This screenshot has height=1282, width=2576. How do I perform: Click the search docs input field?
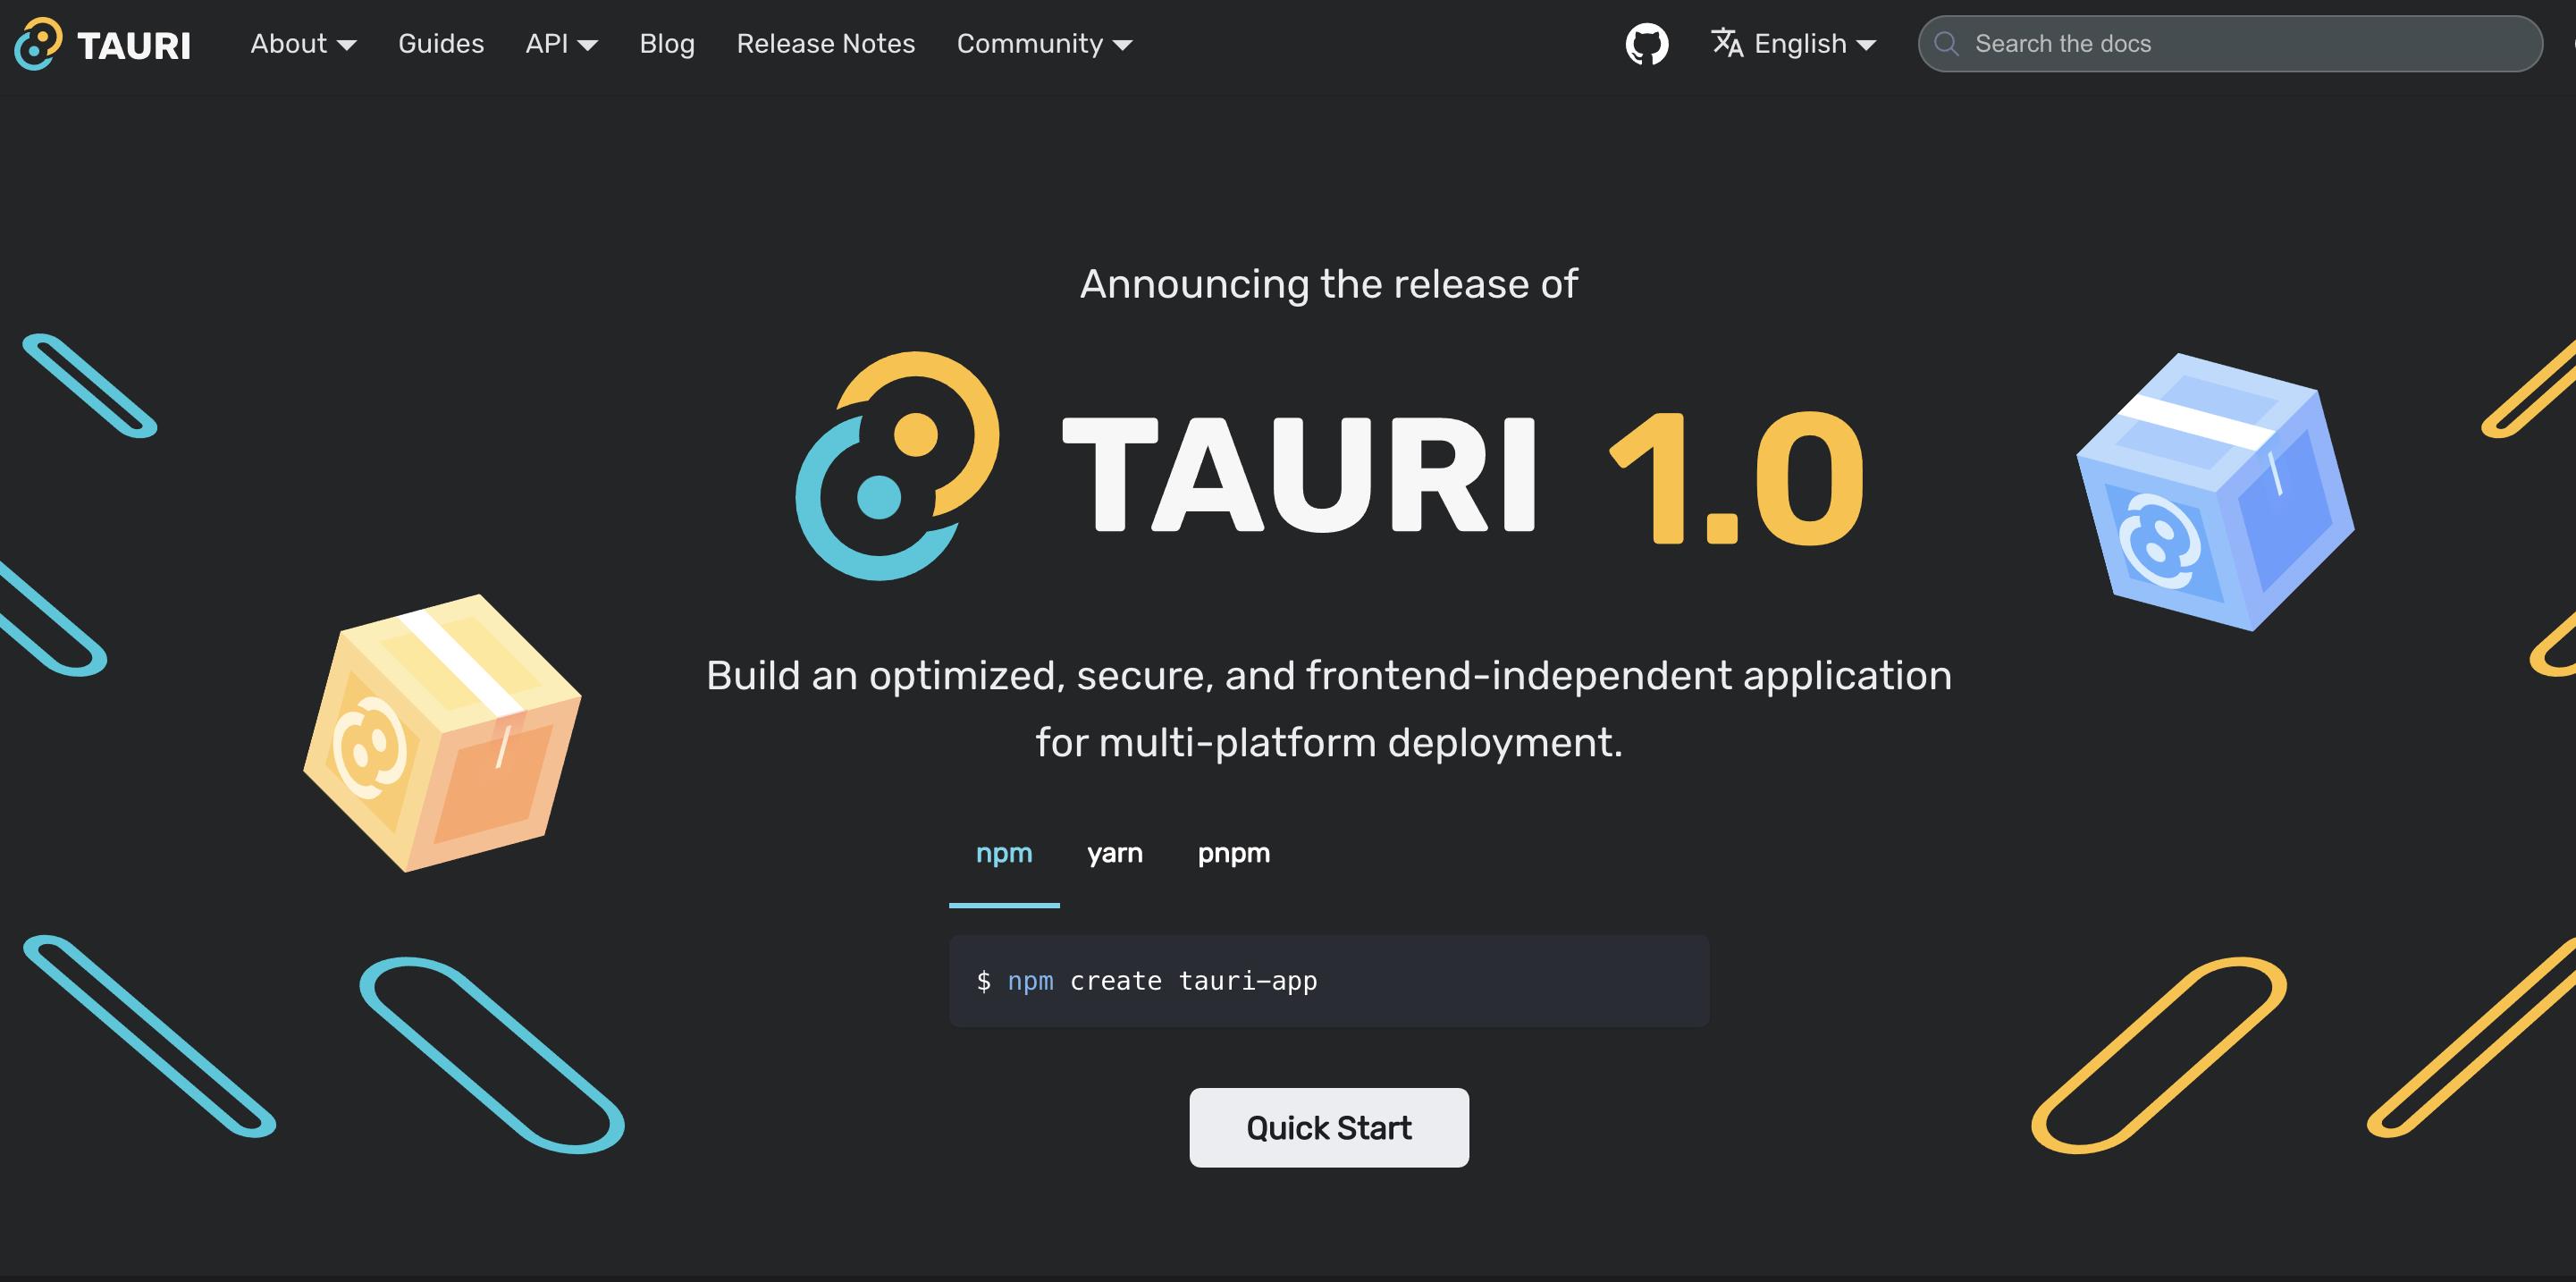point(2231,43)
